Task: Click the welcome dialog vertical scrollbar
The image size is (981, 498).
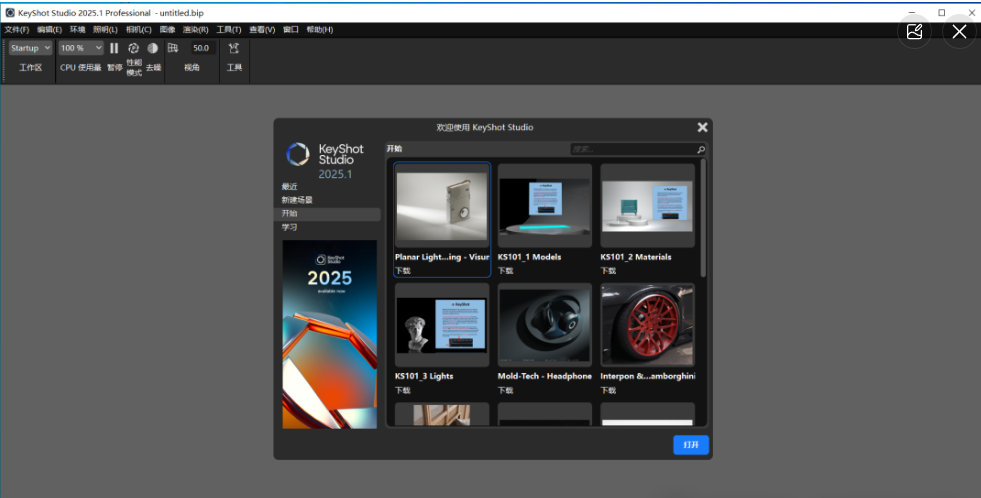Action: [703, 218]
